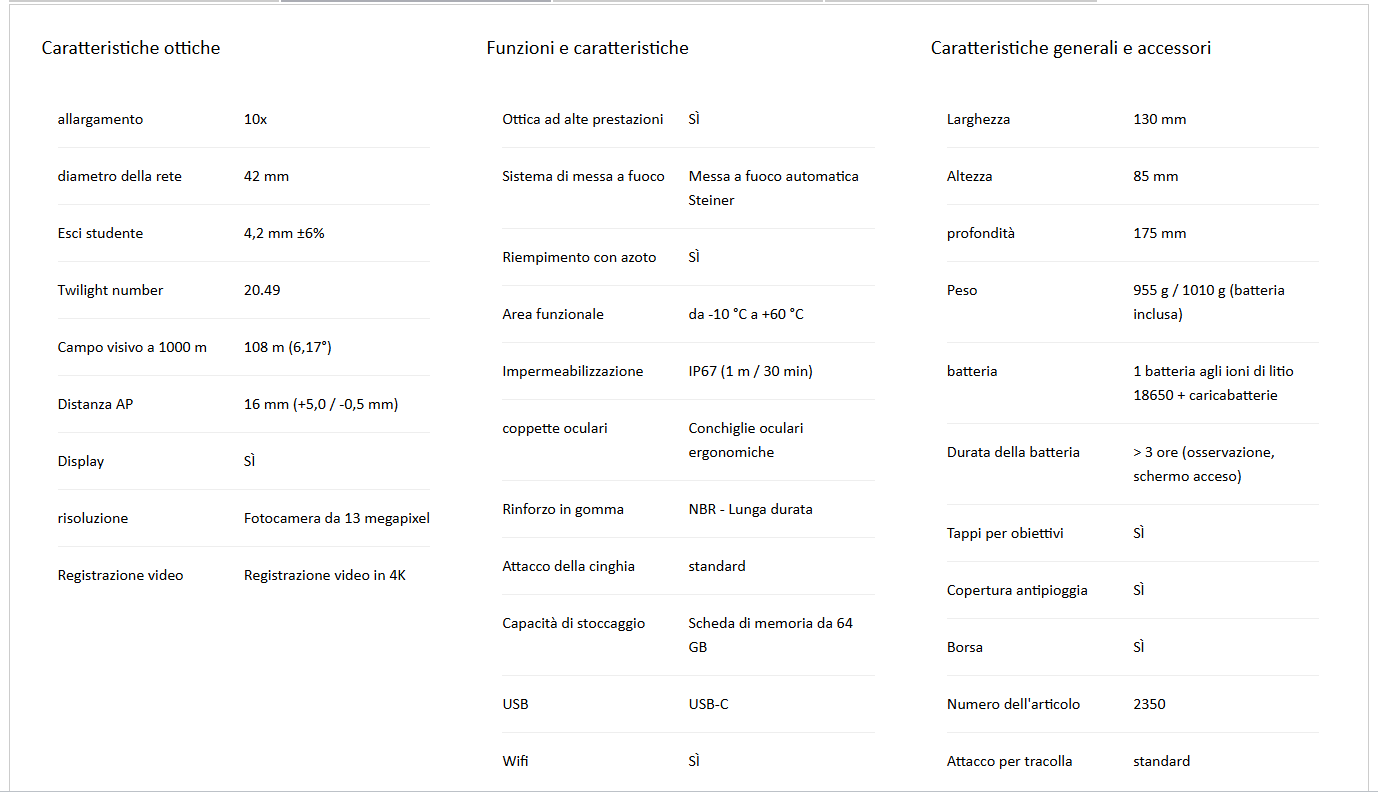Select "Sistema di messa a fuoco" label
The image size is (1378, 798).
point(583,176)
